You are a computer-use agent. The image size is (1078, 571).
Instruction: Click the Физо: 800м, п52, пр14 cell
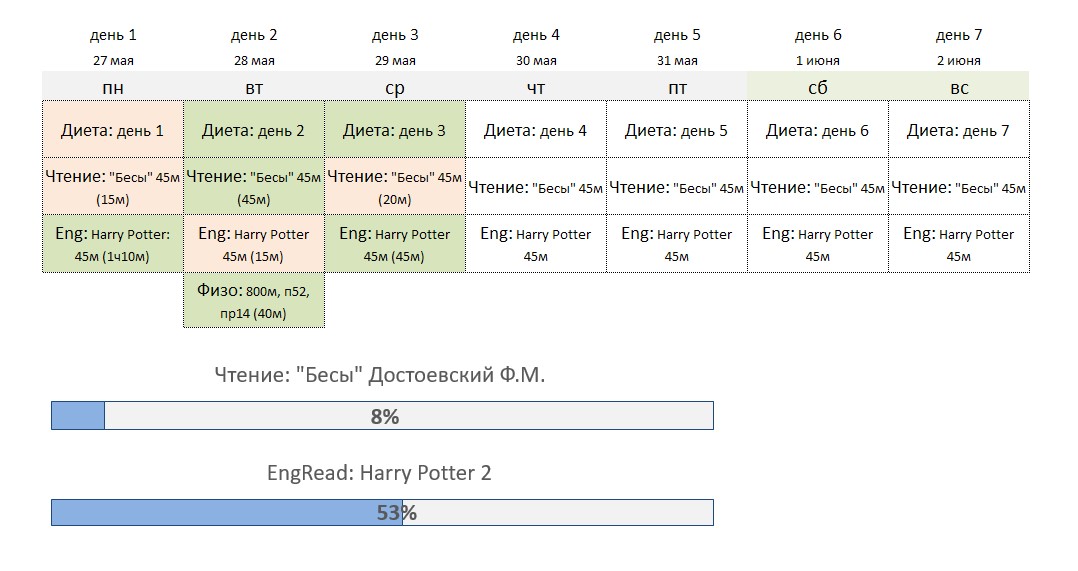coord(254,300)
